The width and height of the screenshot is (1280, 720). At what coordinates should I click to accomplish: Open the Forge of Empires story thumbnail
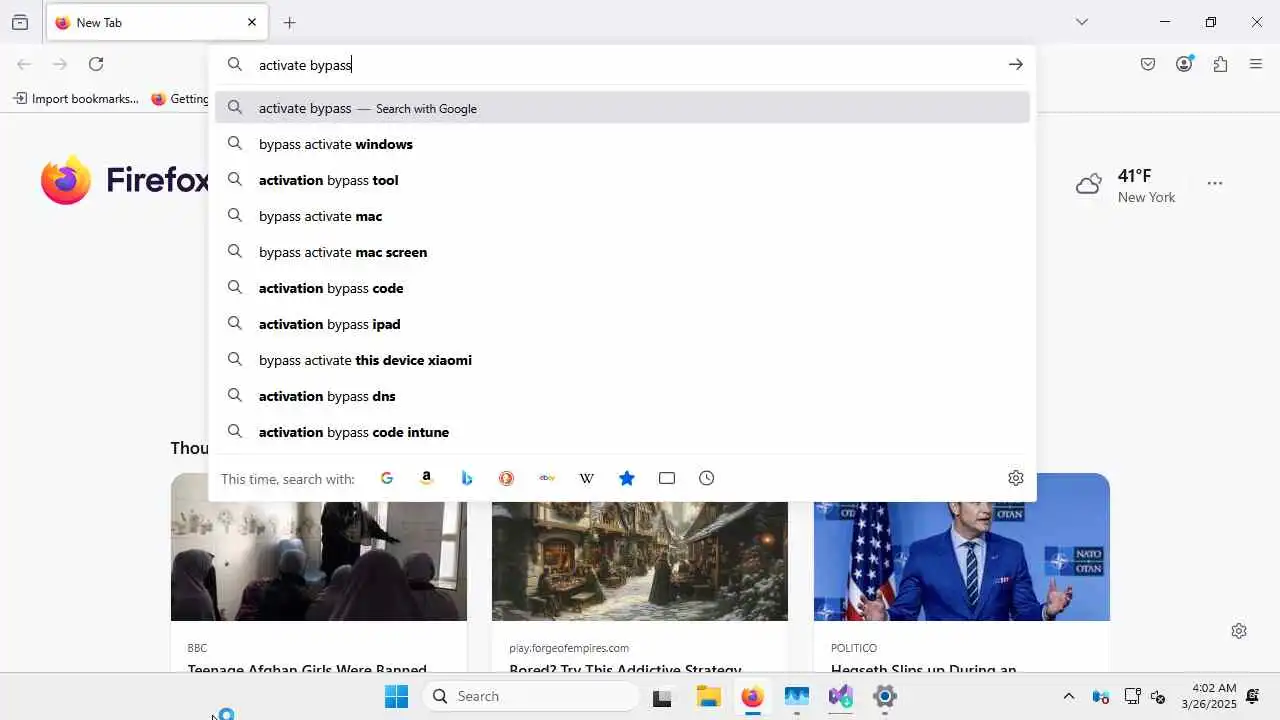point(640,560)
